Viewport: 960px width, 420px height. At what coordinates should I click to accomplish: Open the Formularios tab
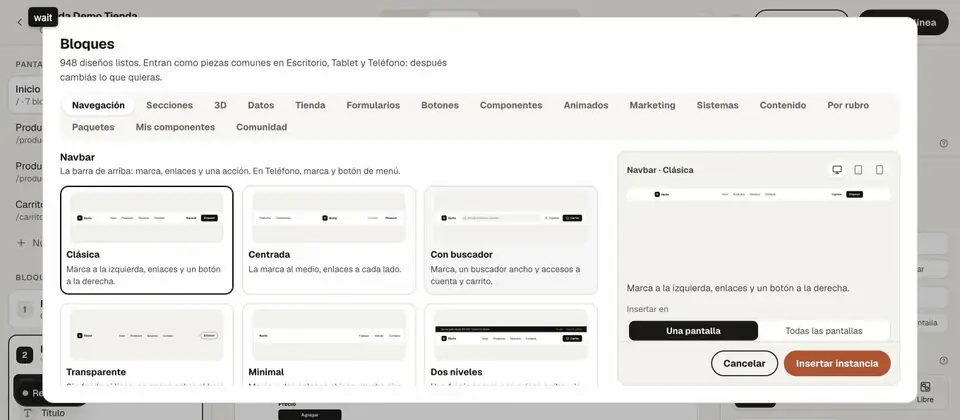[x=373, y=105]
